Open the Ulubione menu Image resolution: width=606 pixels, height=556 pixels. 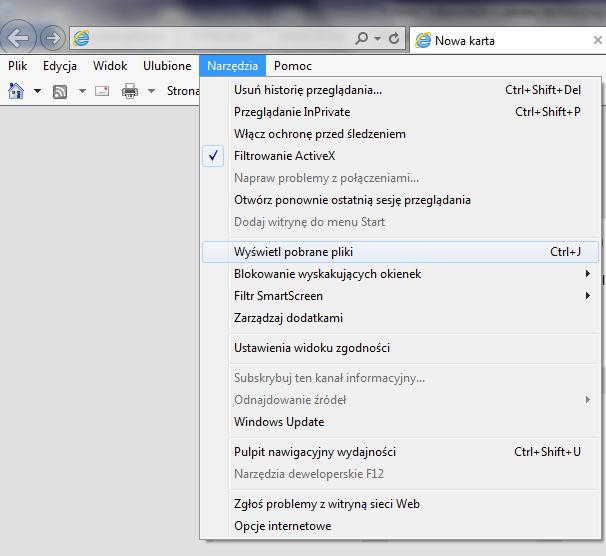(167, 66)
